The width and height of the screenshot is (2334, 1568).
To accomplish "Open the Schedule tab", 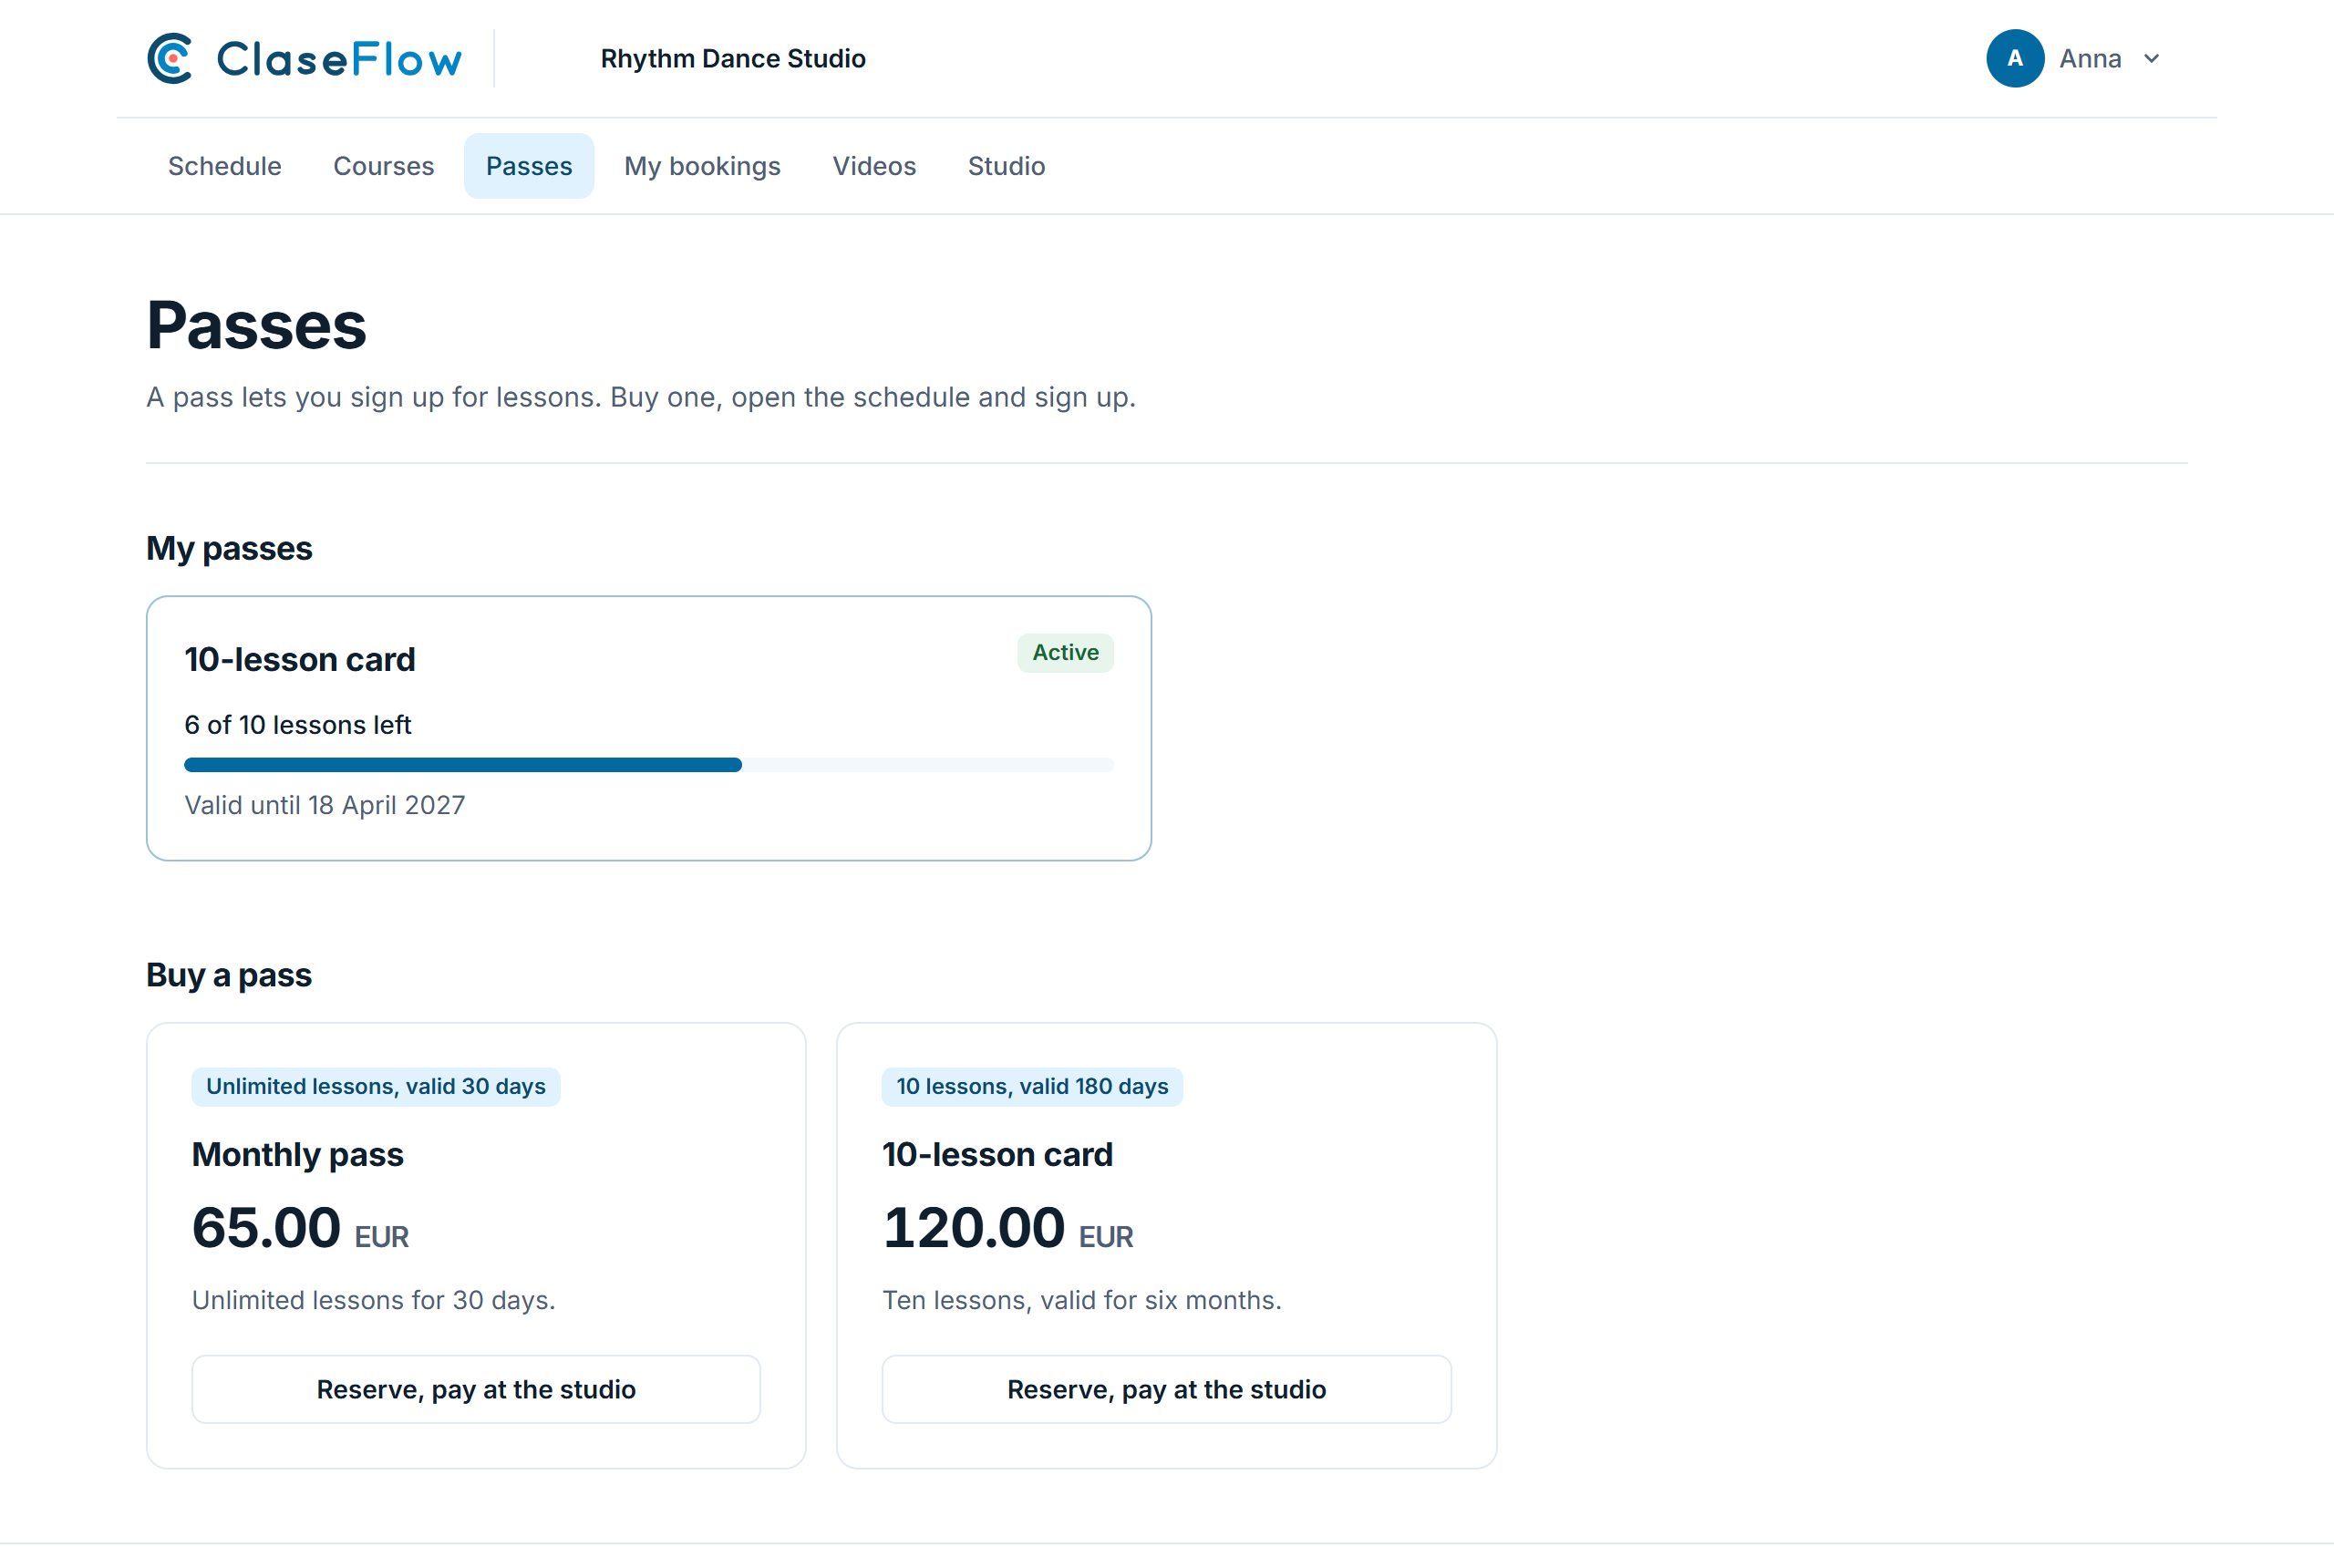I will point(224,166).
